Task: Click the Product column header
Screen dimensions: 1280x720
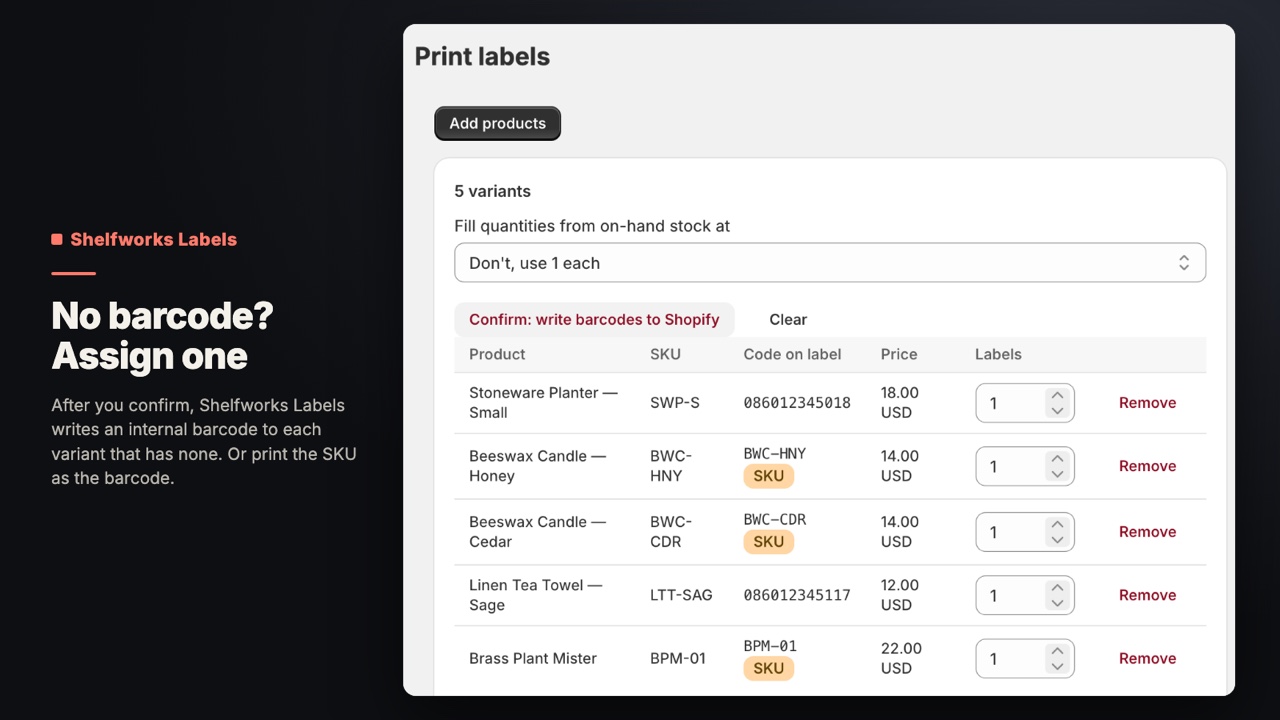Action: click(x=497, y=354)
